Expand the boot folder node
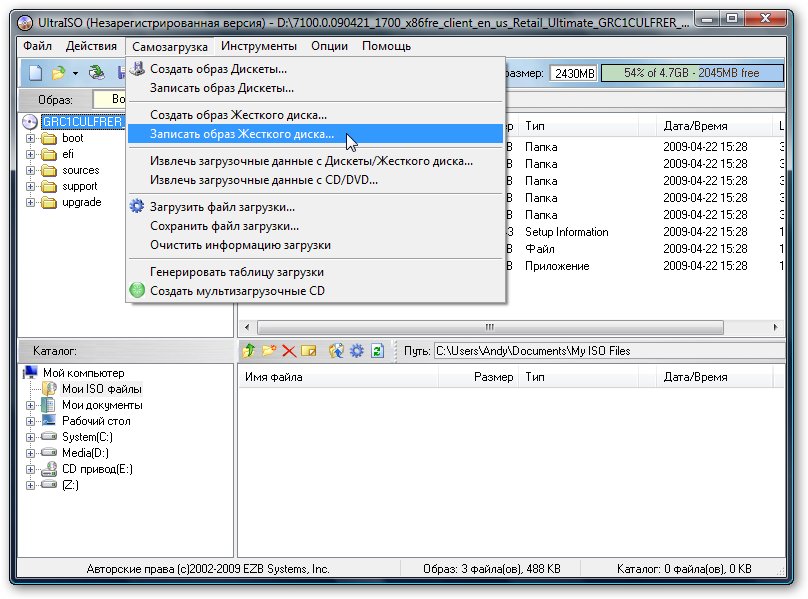 click(30, 138)
